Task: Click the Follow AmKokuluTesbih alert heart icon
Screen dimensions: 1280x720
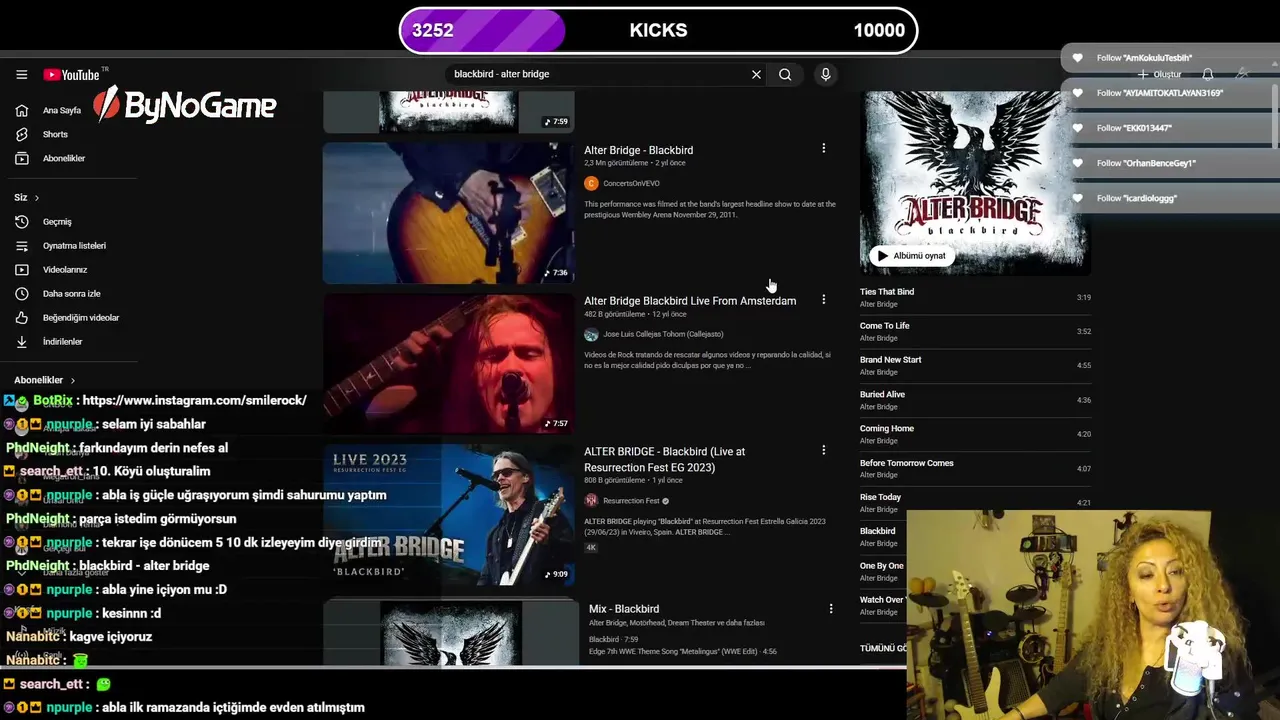Action: coord(1077,58)
